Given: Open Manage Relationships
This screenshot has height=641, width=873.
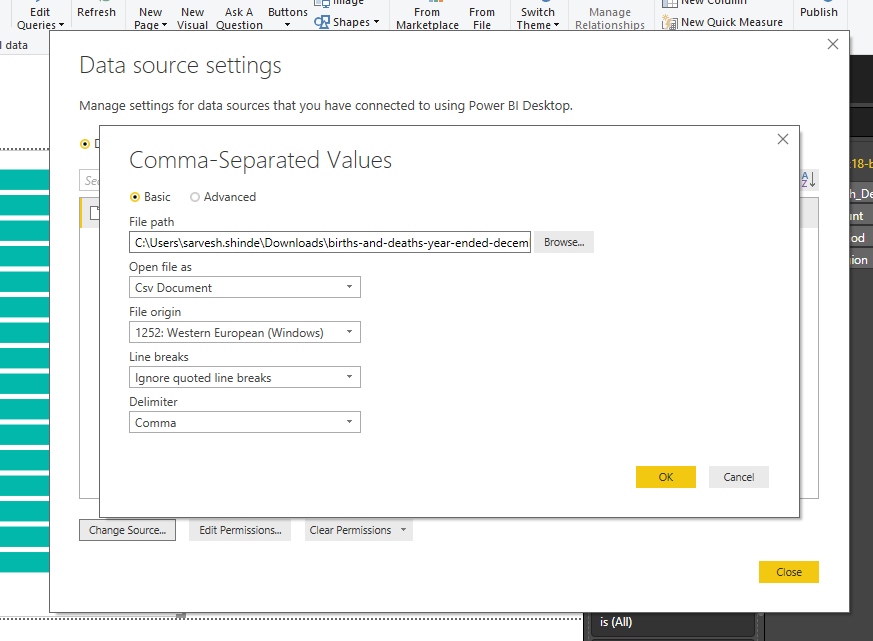Looking at the screenshot, I should (610, 11).
